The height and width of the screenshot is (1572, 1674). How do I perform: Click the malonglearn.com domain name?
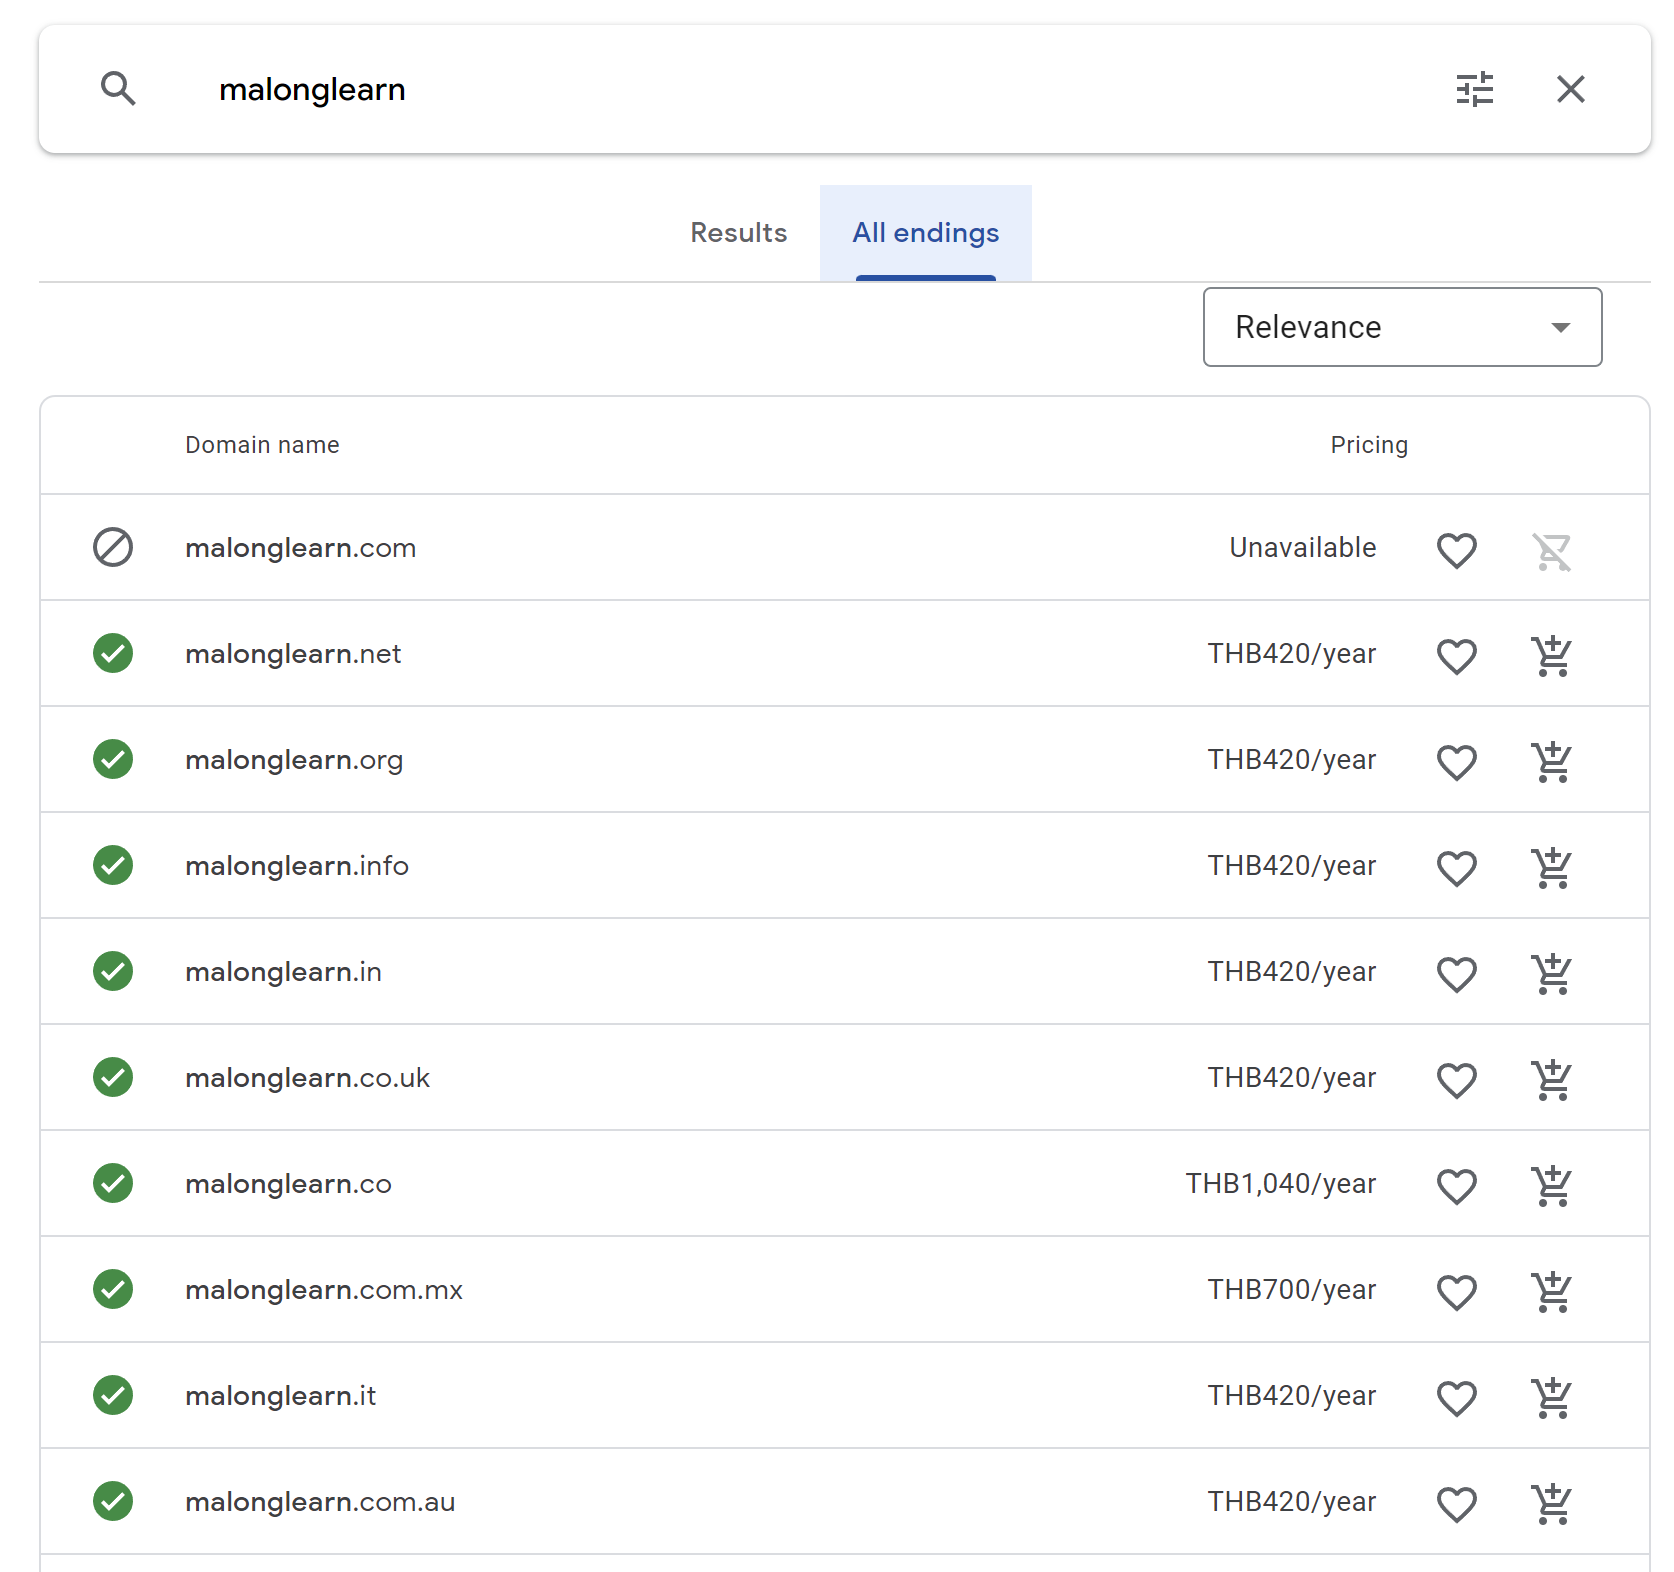[x=300, y=548]
